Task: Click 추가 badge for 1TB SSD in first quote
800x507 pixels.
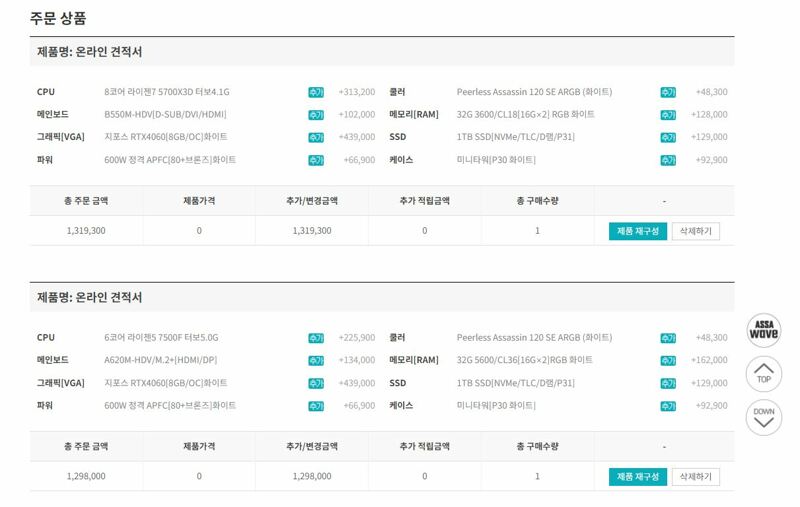Action: click(x=668, y=138)
